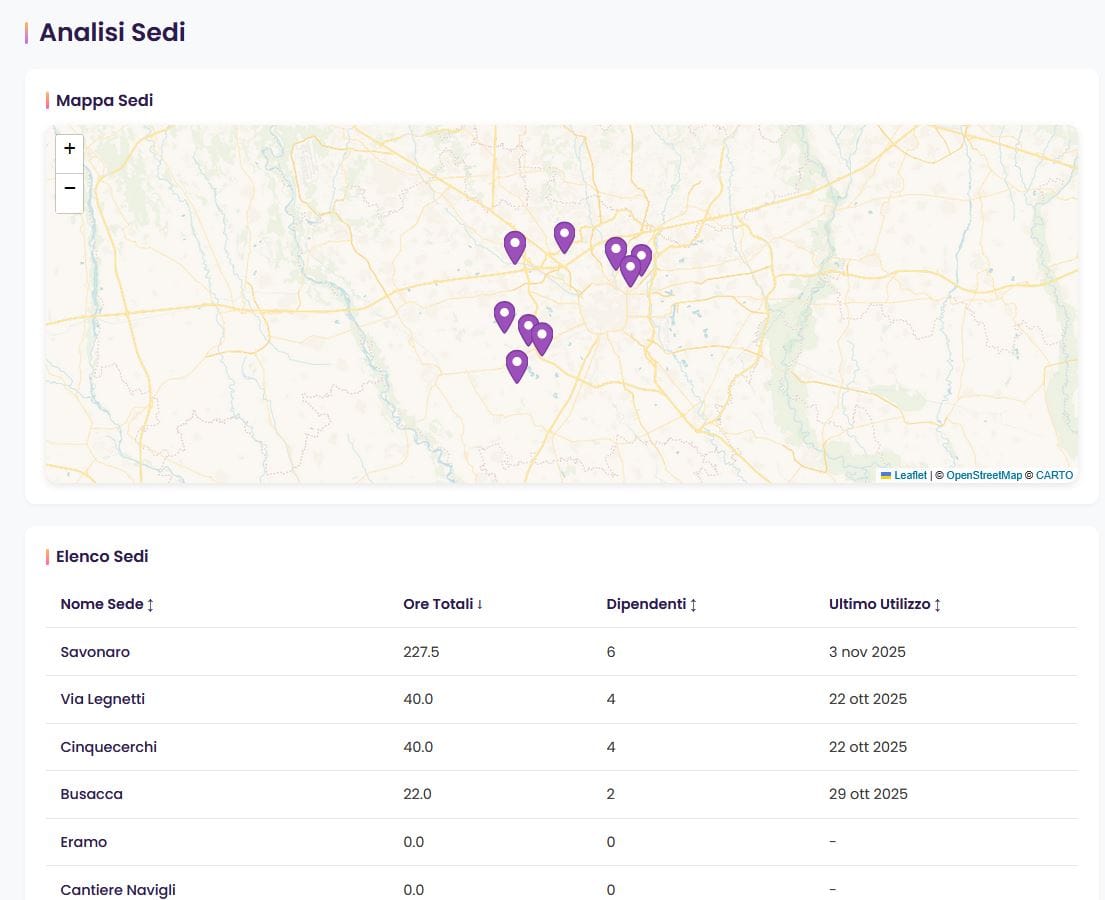Viewport: 1105px width, 900px height.
Task: Click the Elenco Sedi heading
Action: point(102,556)
